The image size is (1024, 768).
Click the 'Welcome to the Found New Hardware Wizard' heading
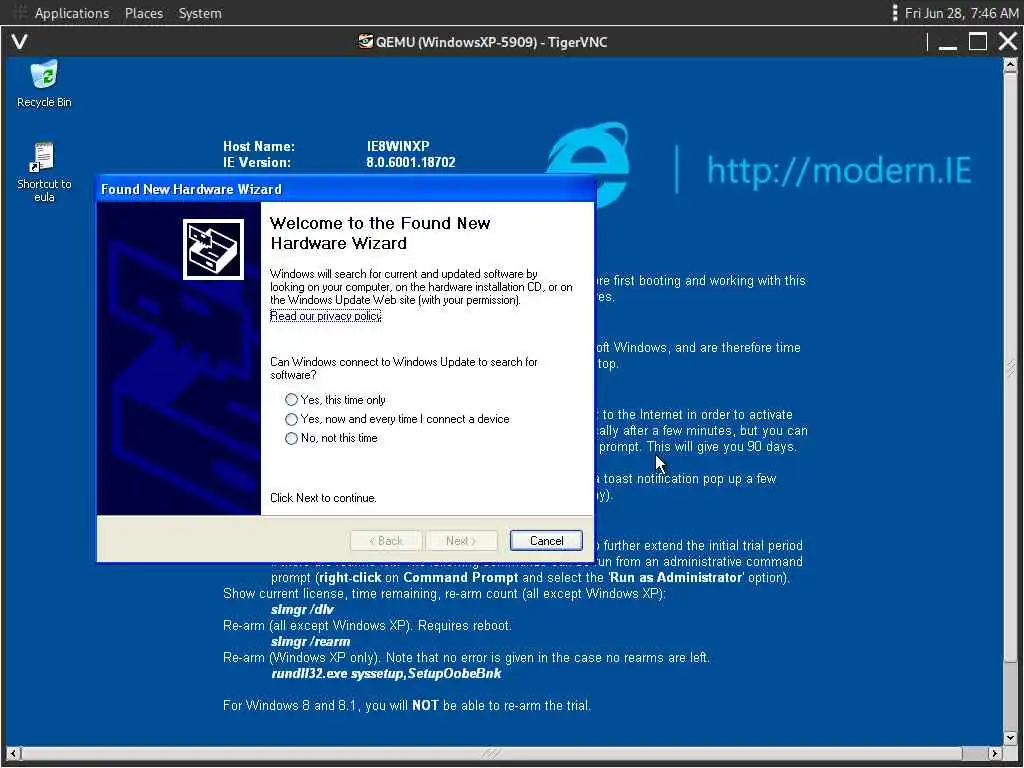coord(380,233)
